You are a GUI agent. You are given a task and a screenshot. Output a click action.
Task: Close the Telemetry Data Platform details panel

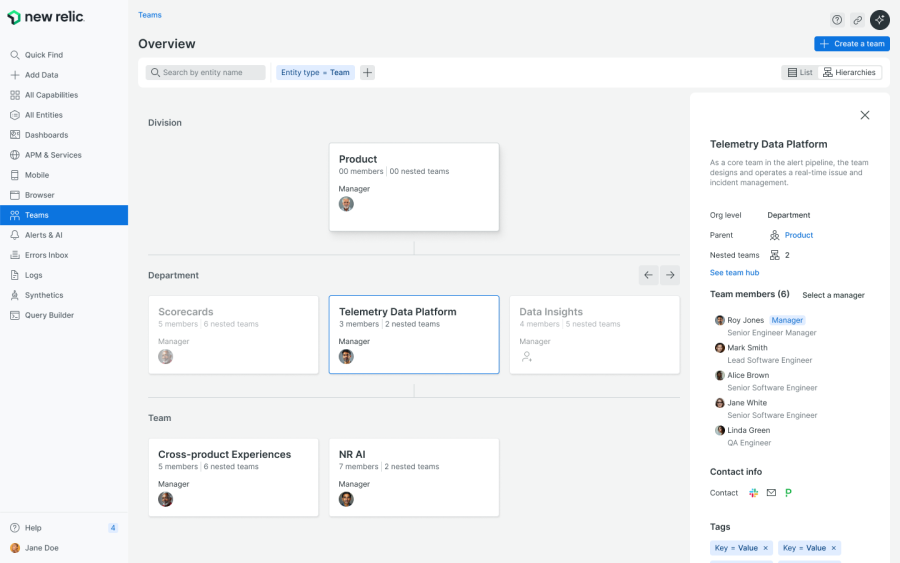864,115
